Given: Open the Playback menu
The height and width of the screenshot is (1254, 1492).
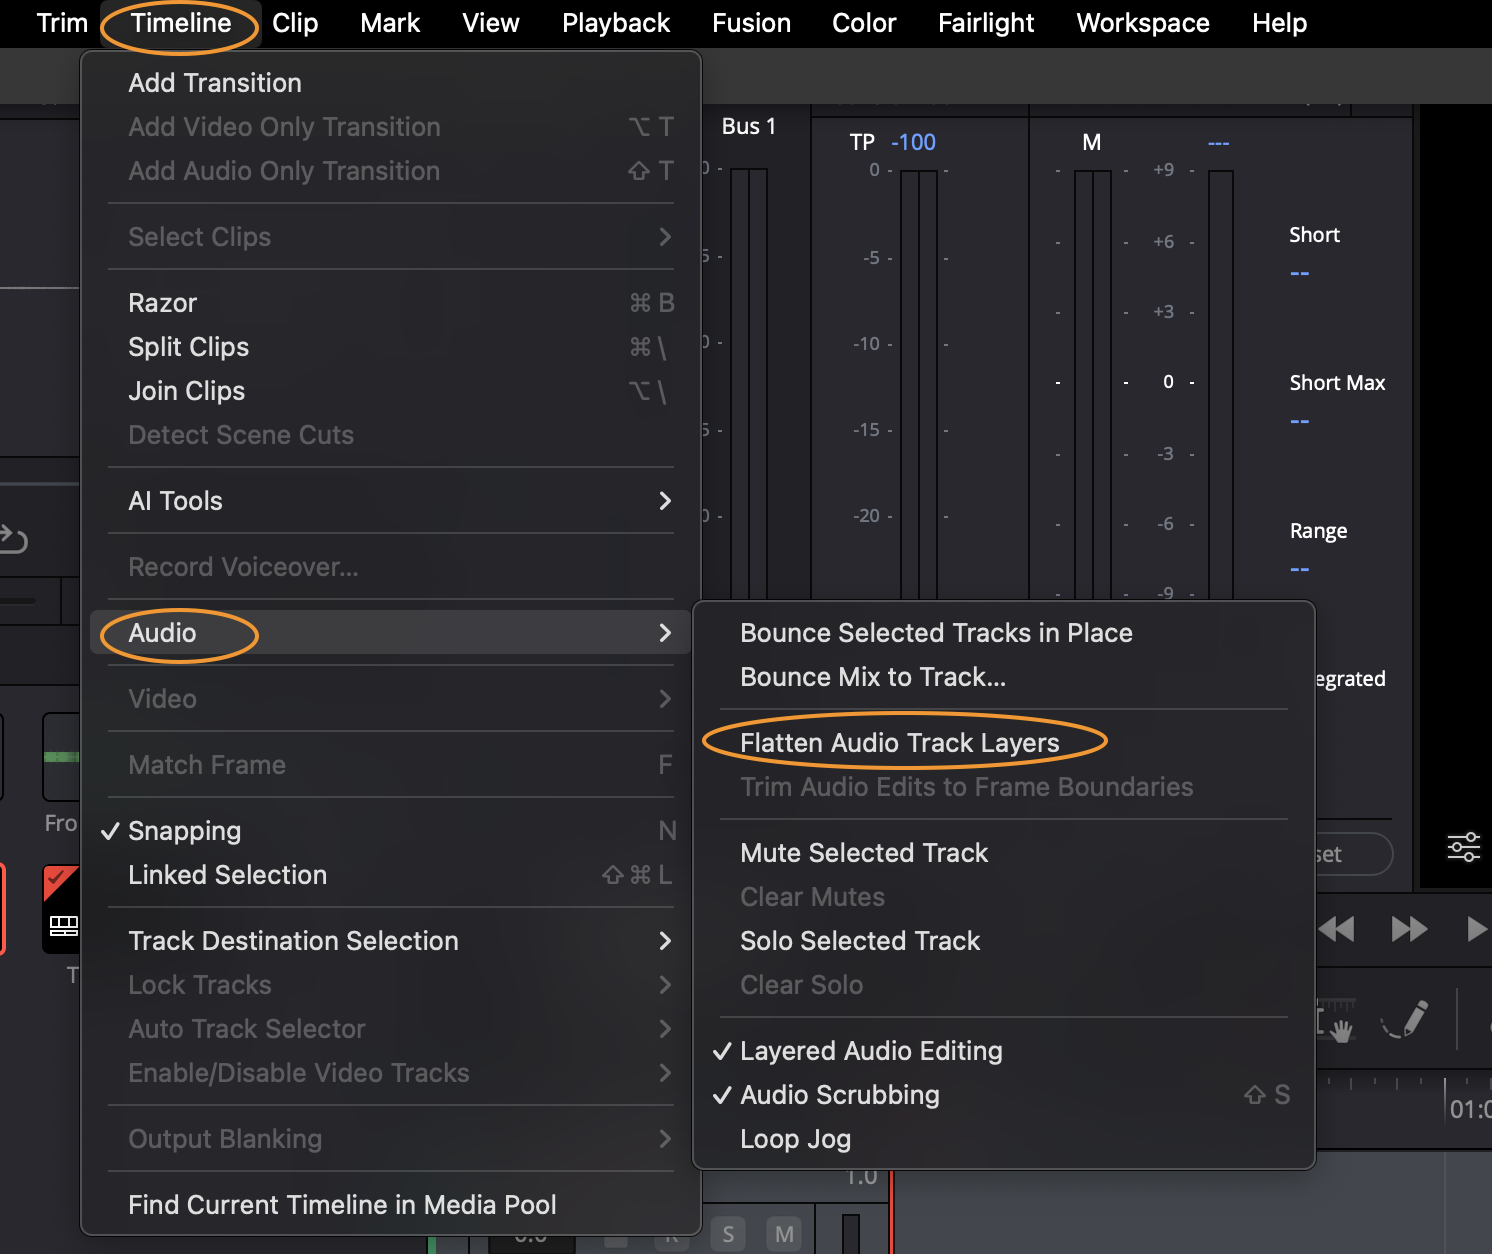Looking at the screenshot, I should [616, 23].
